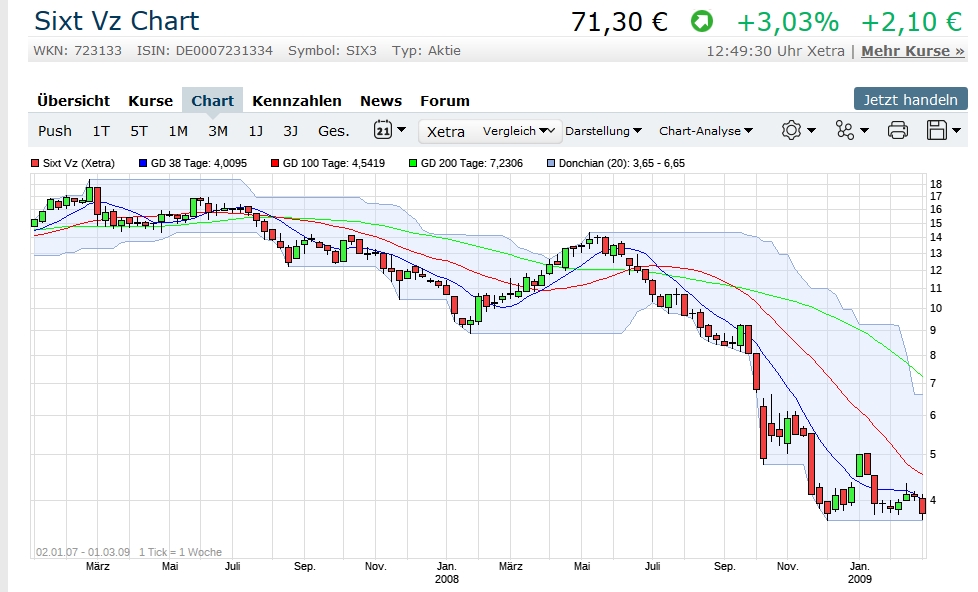Select the 1J time range
This screenshot has width=978, height=592.
(x=256, y=130)
